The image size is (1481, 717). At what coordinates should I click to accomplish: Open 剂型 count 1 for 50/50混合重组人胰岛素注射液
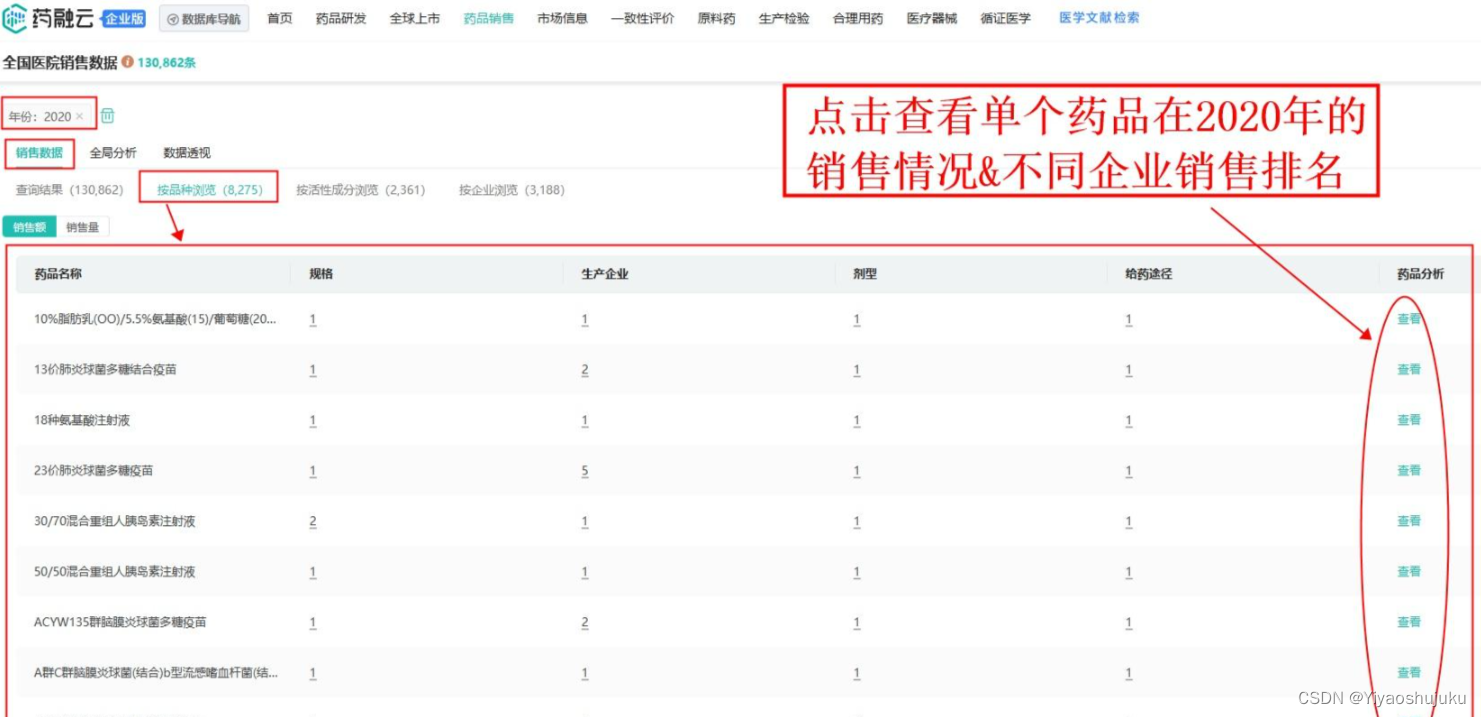point(857,572)
